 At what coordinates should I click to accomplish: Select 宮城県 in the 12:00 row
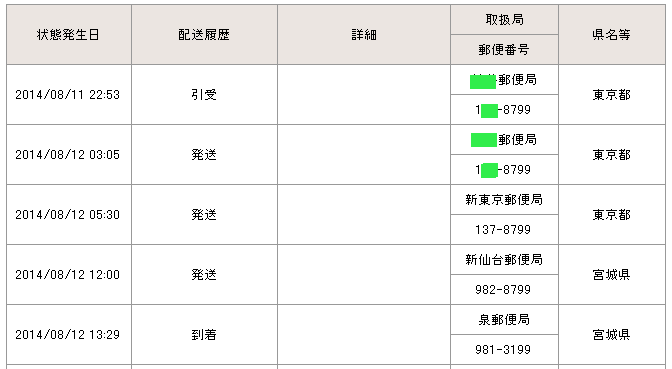(x=612, y=275)
